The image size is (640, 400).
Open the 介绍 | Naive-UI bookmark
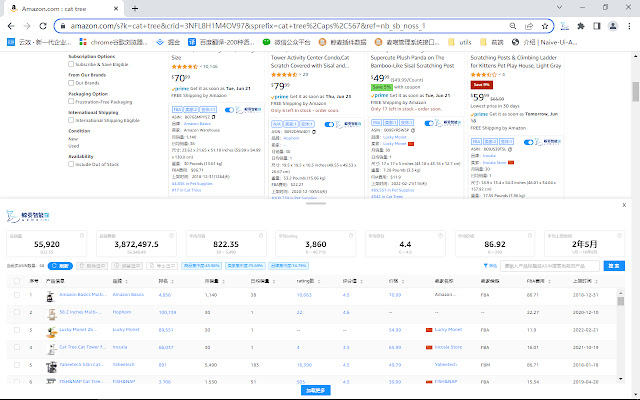click(544, 42)
